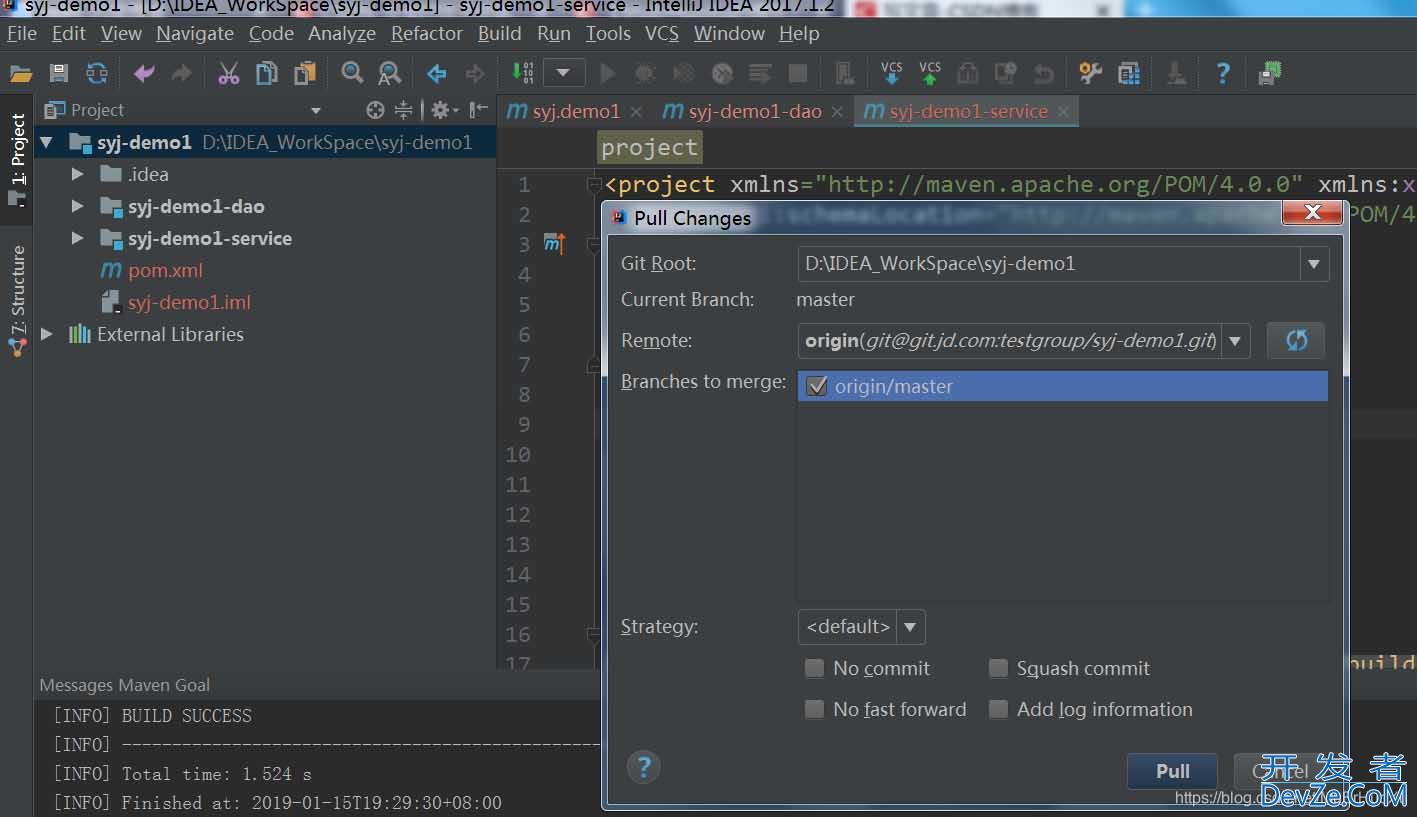
Task: Open the Navigate menu
Action: [195, 33]
